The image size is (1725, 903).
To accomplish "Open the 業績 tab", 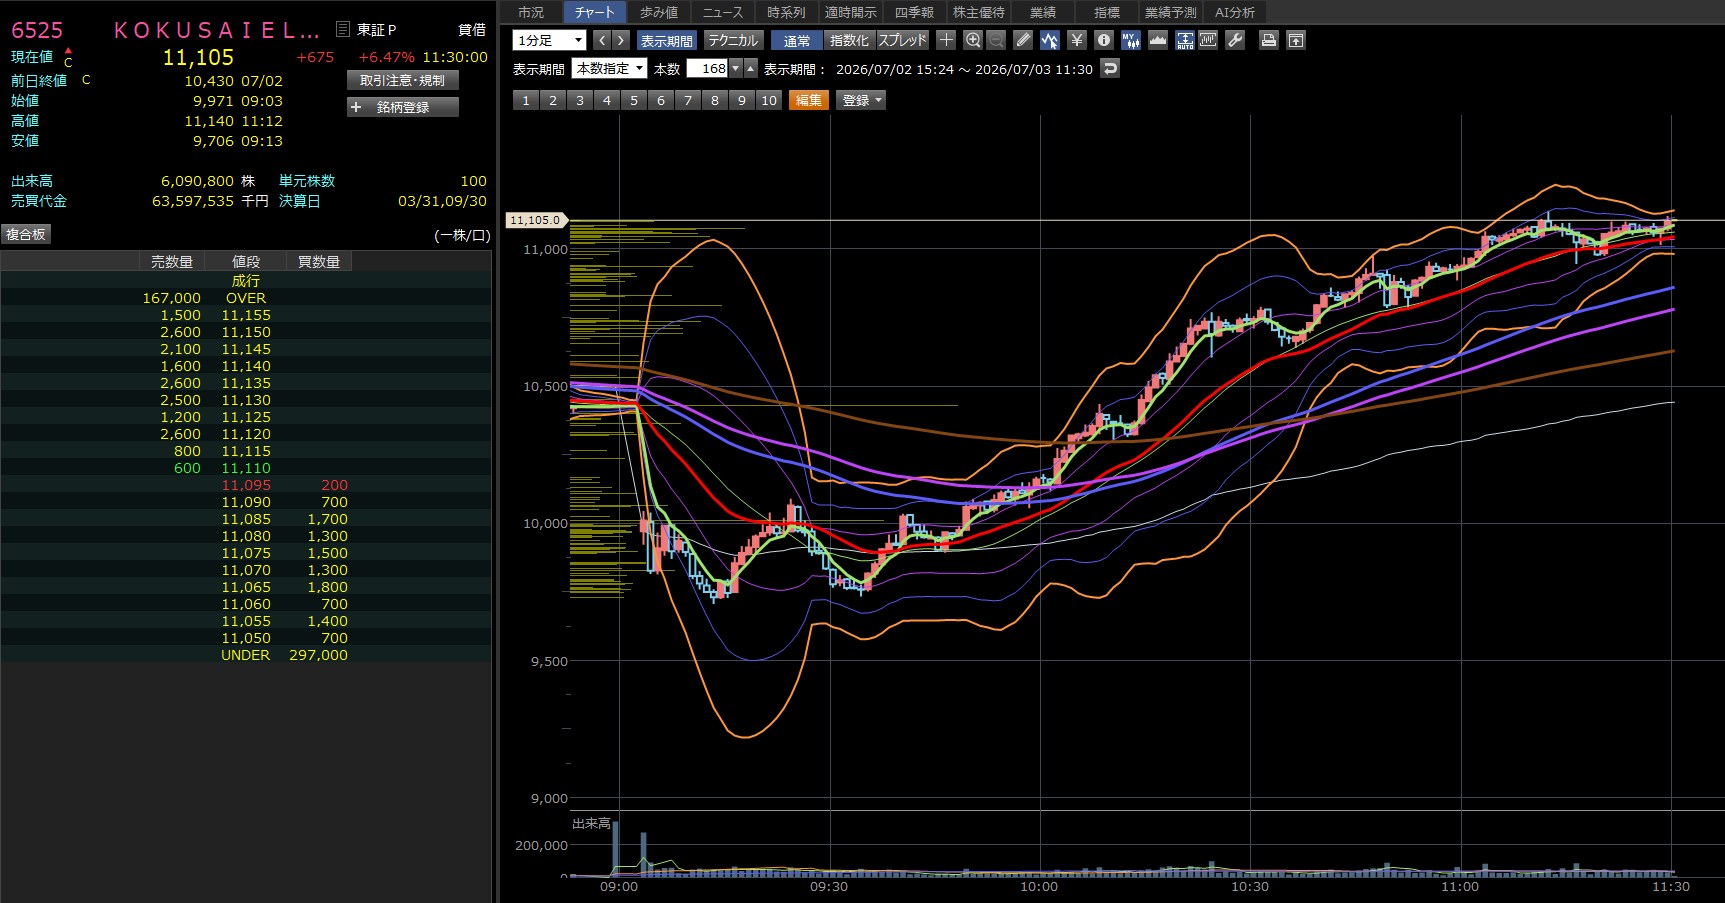I will [x=1043, y=12].
